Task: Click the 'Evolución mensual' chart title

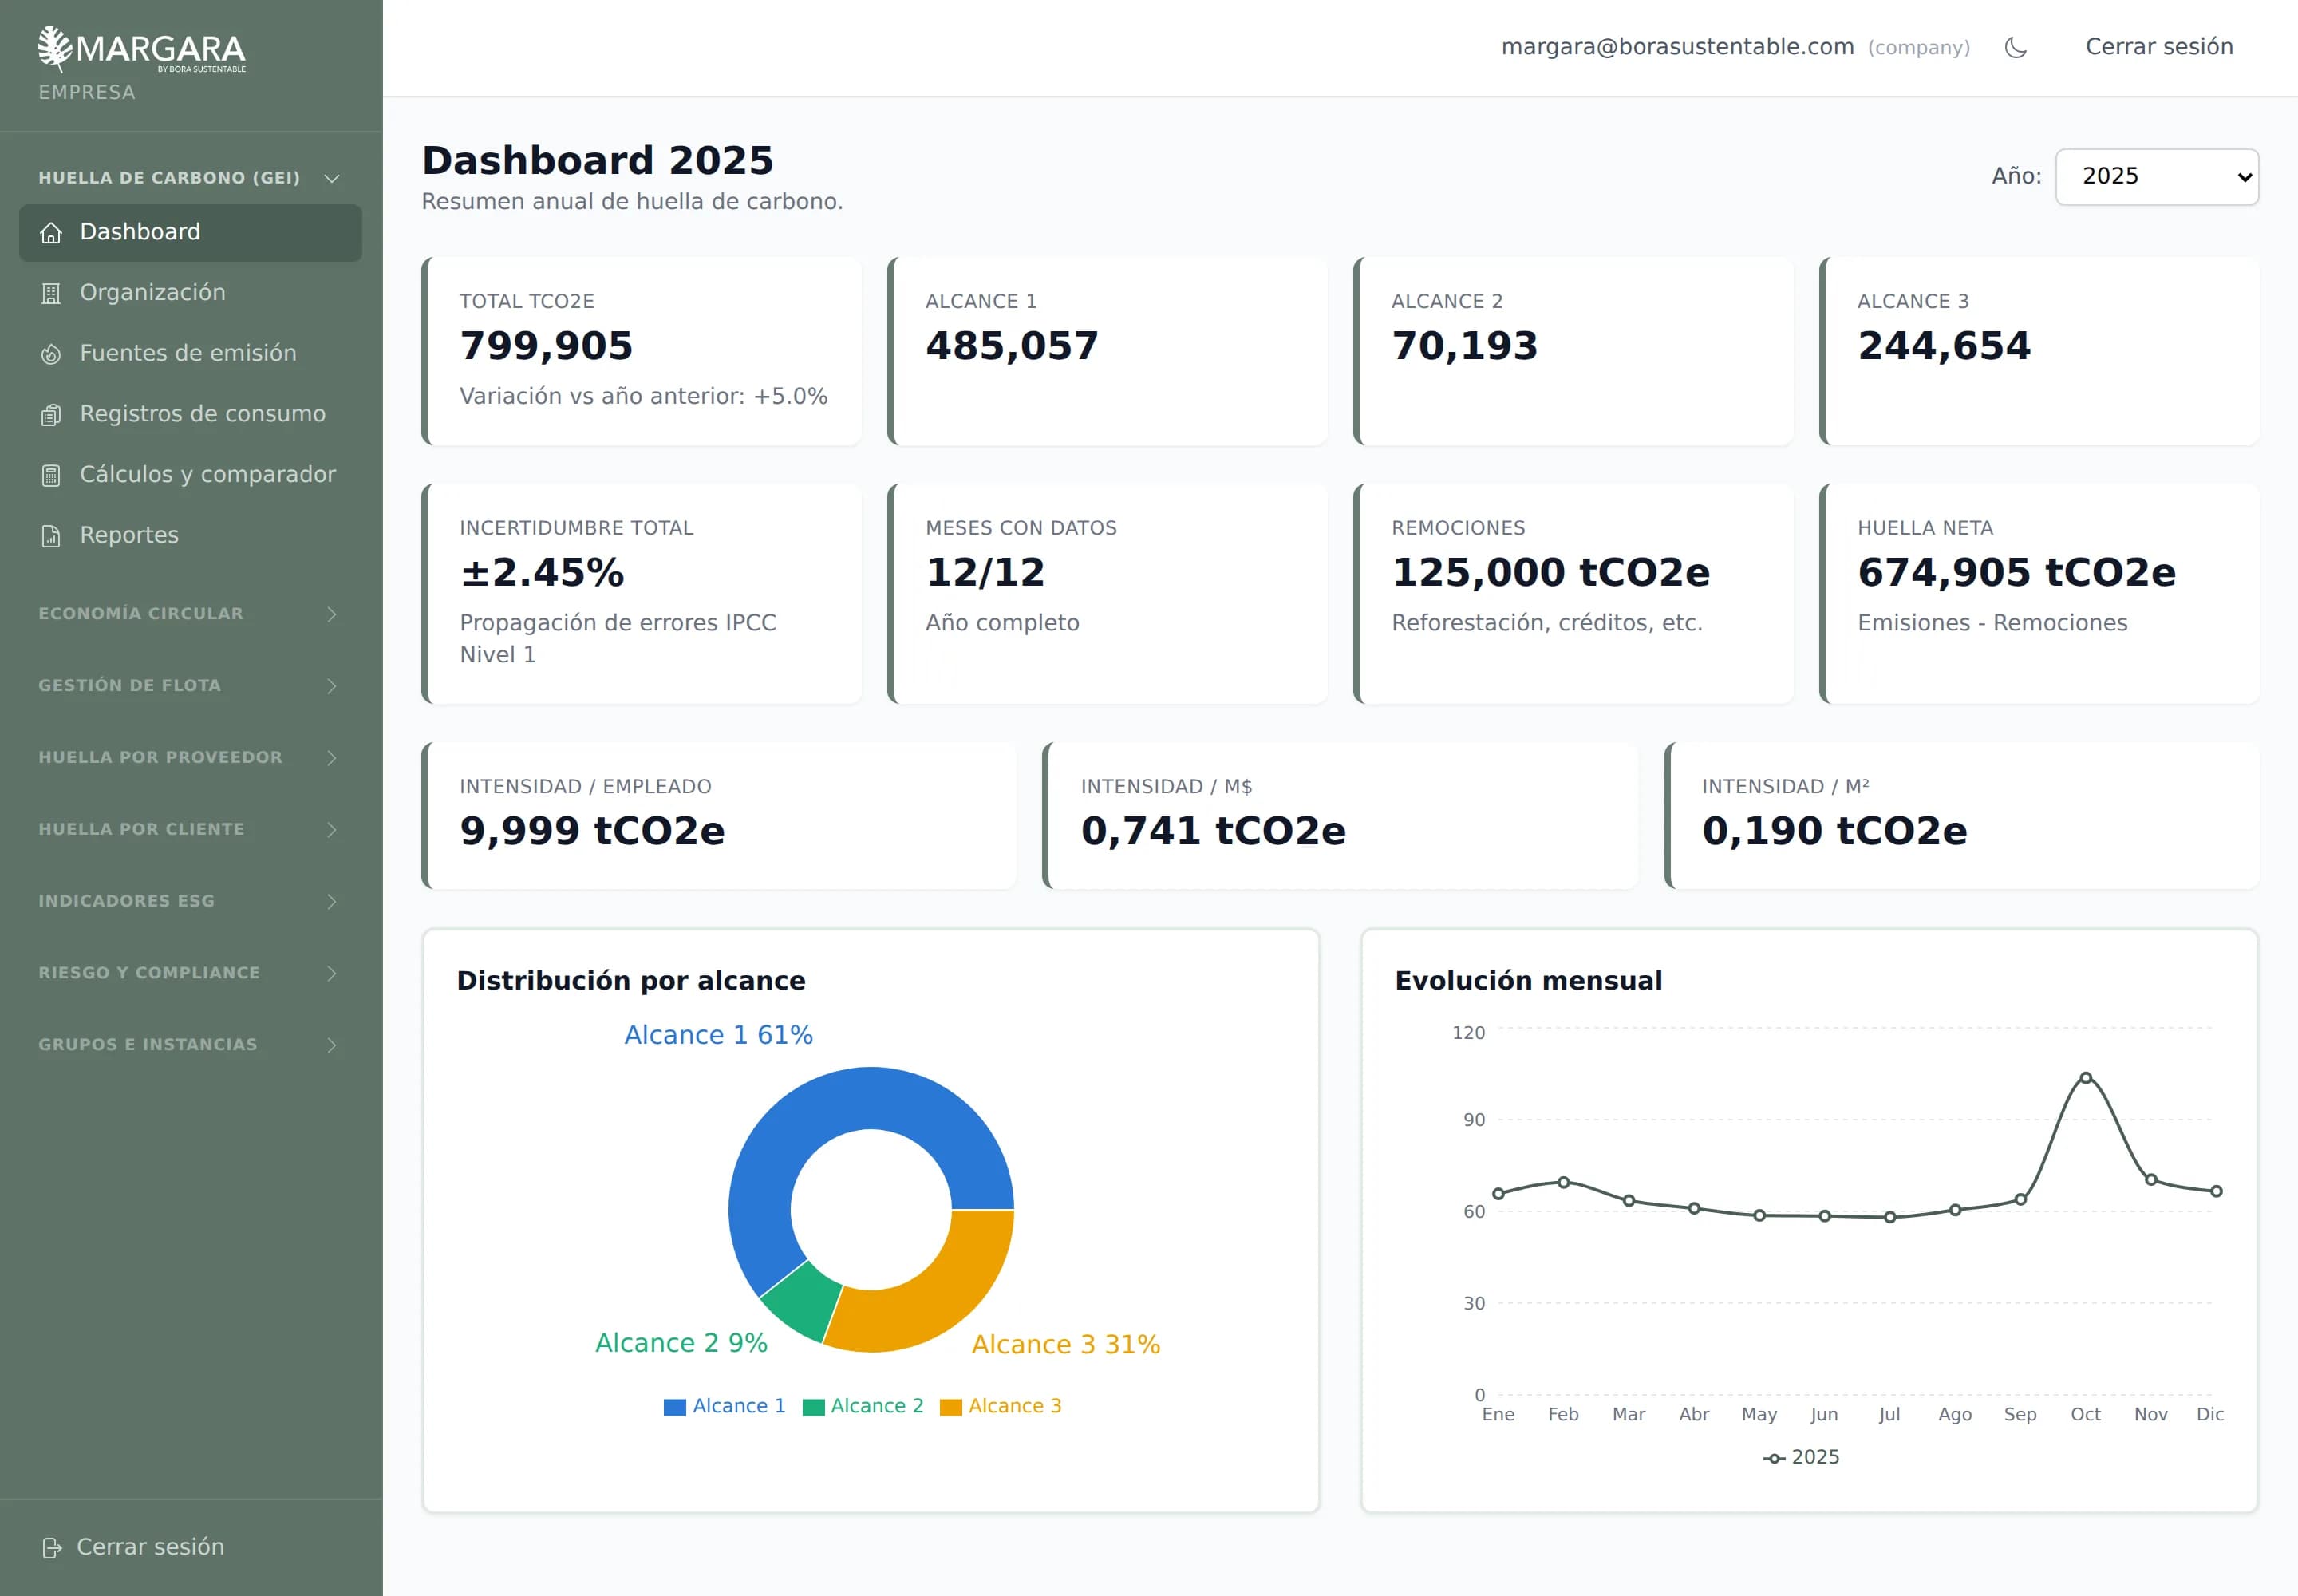Action: click(1528, 981)
